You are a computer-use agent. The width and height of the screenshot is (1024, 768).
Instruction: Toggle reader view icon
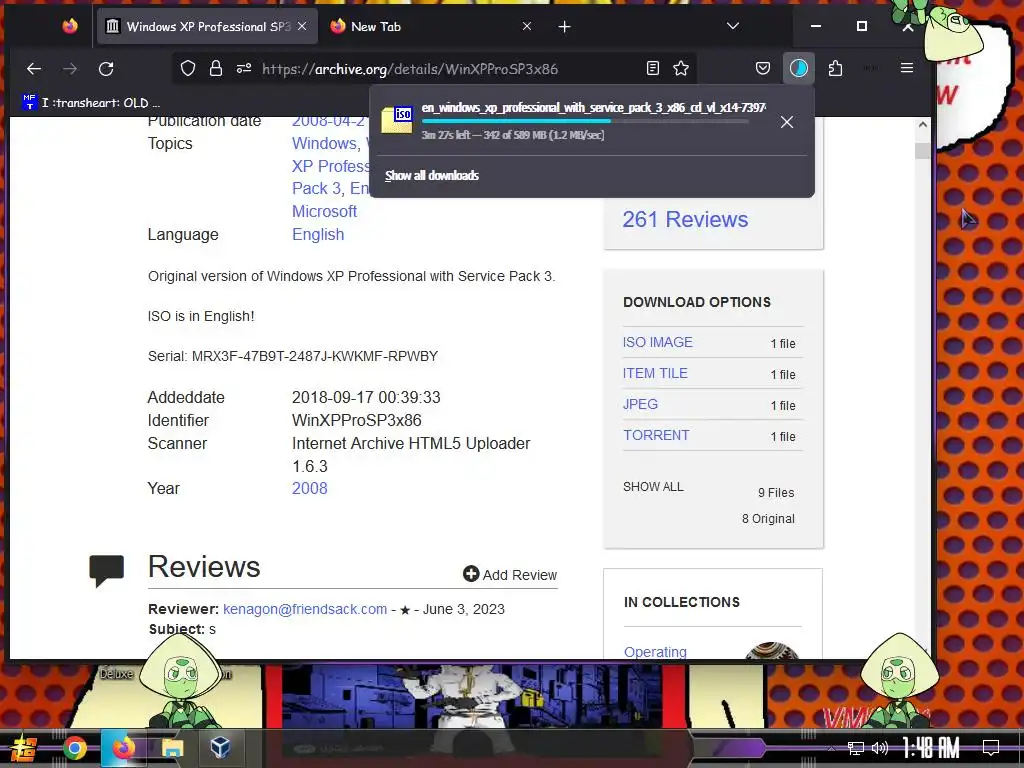(652, 68)
